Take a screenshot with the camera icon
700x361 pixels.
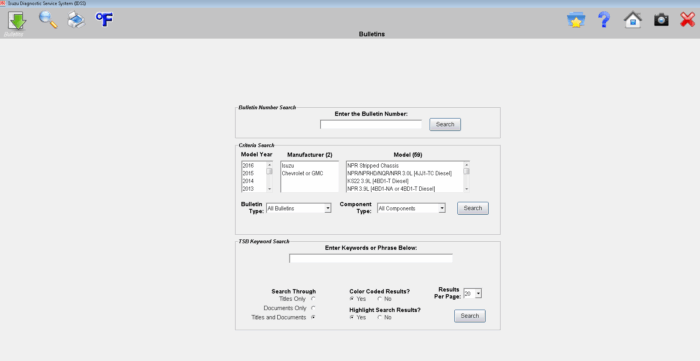(x=661, y=20)
